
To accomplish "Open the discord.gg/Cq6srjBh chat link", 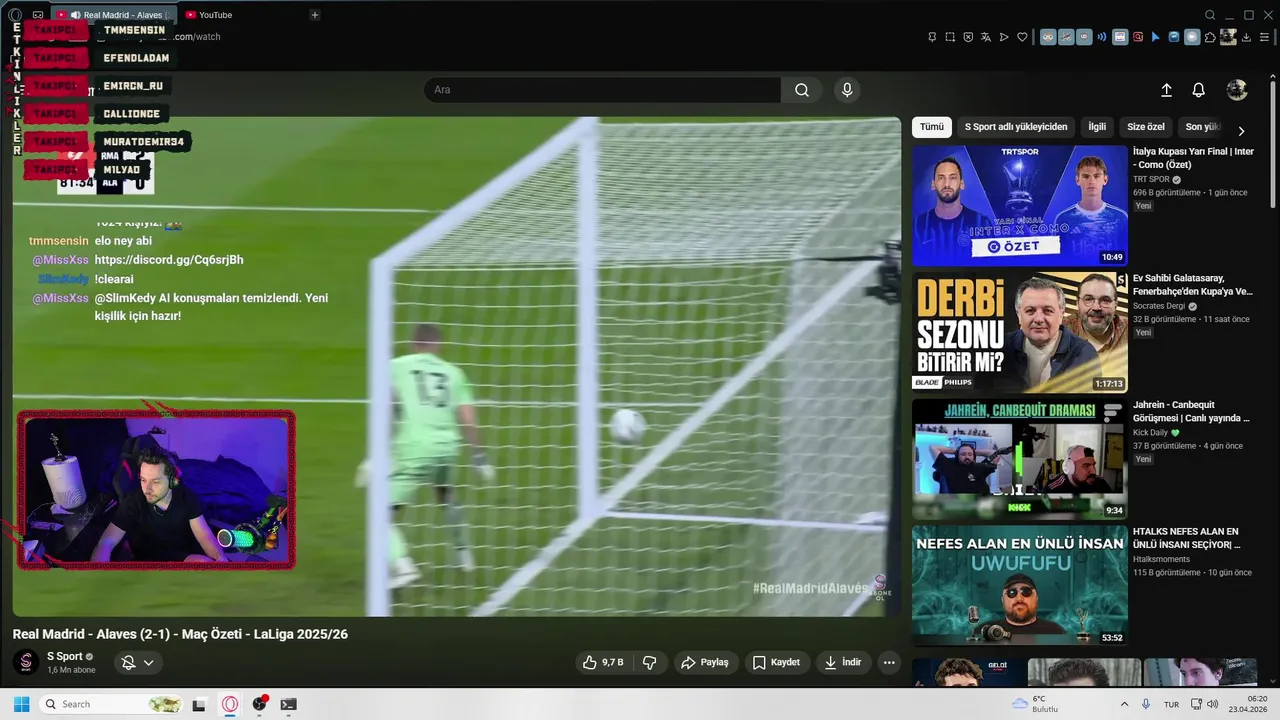I will [169, 260].
